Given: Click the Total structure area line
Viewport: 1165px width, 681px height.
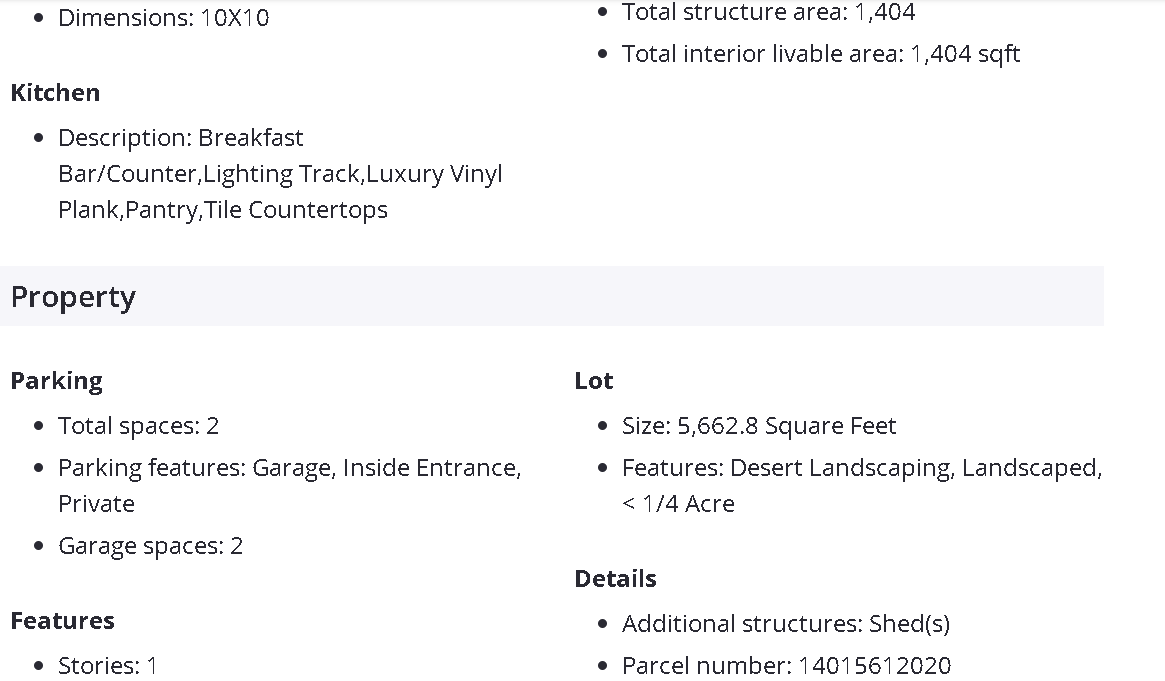Looking at the screenshot, I should 768,13.
